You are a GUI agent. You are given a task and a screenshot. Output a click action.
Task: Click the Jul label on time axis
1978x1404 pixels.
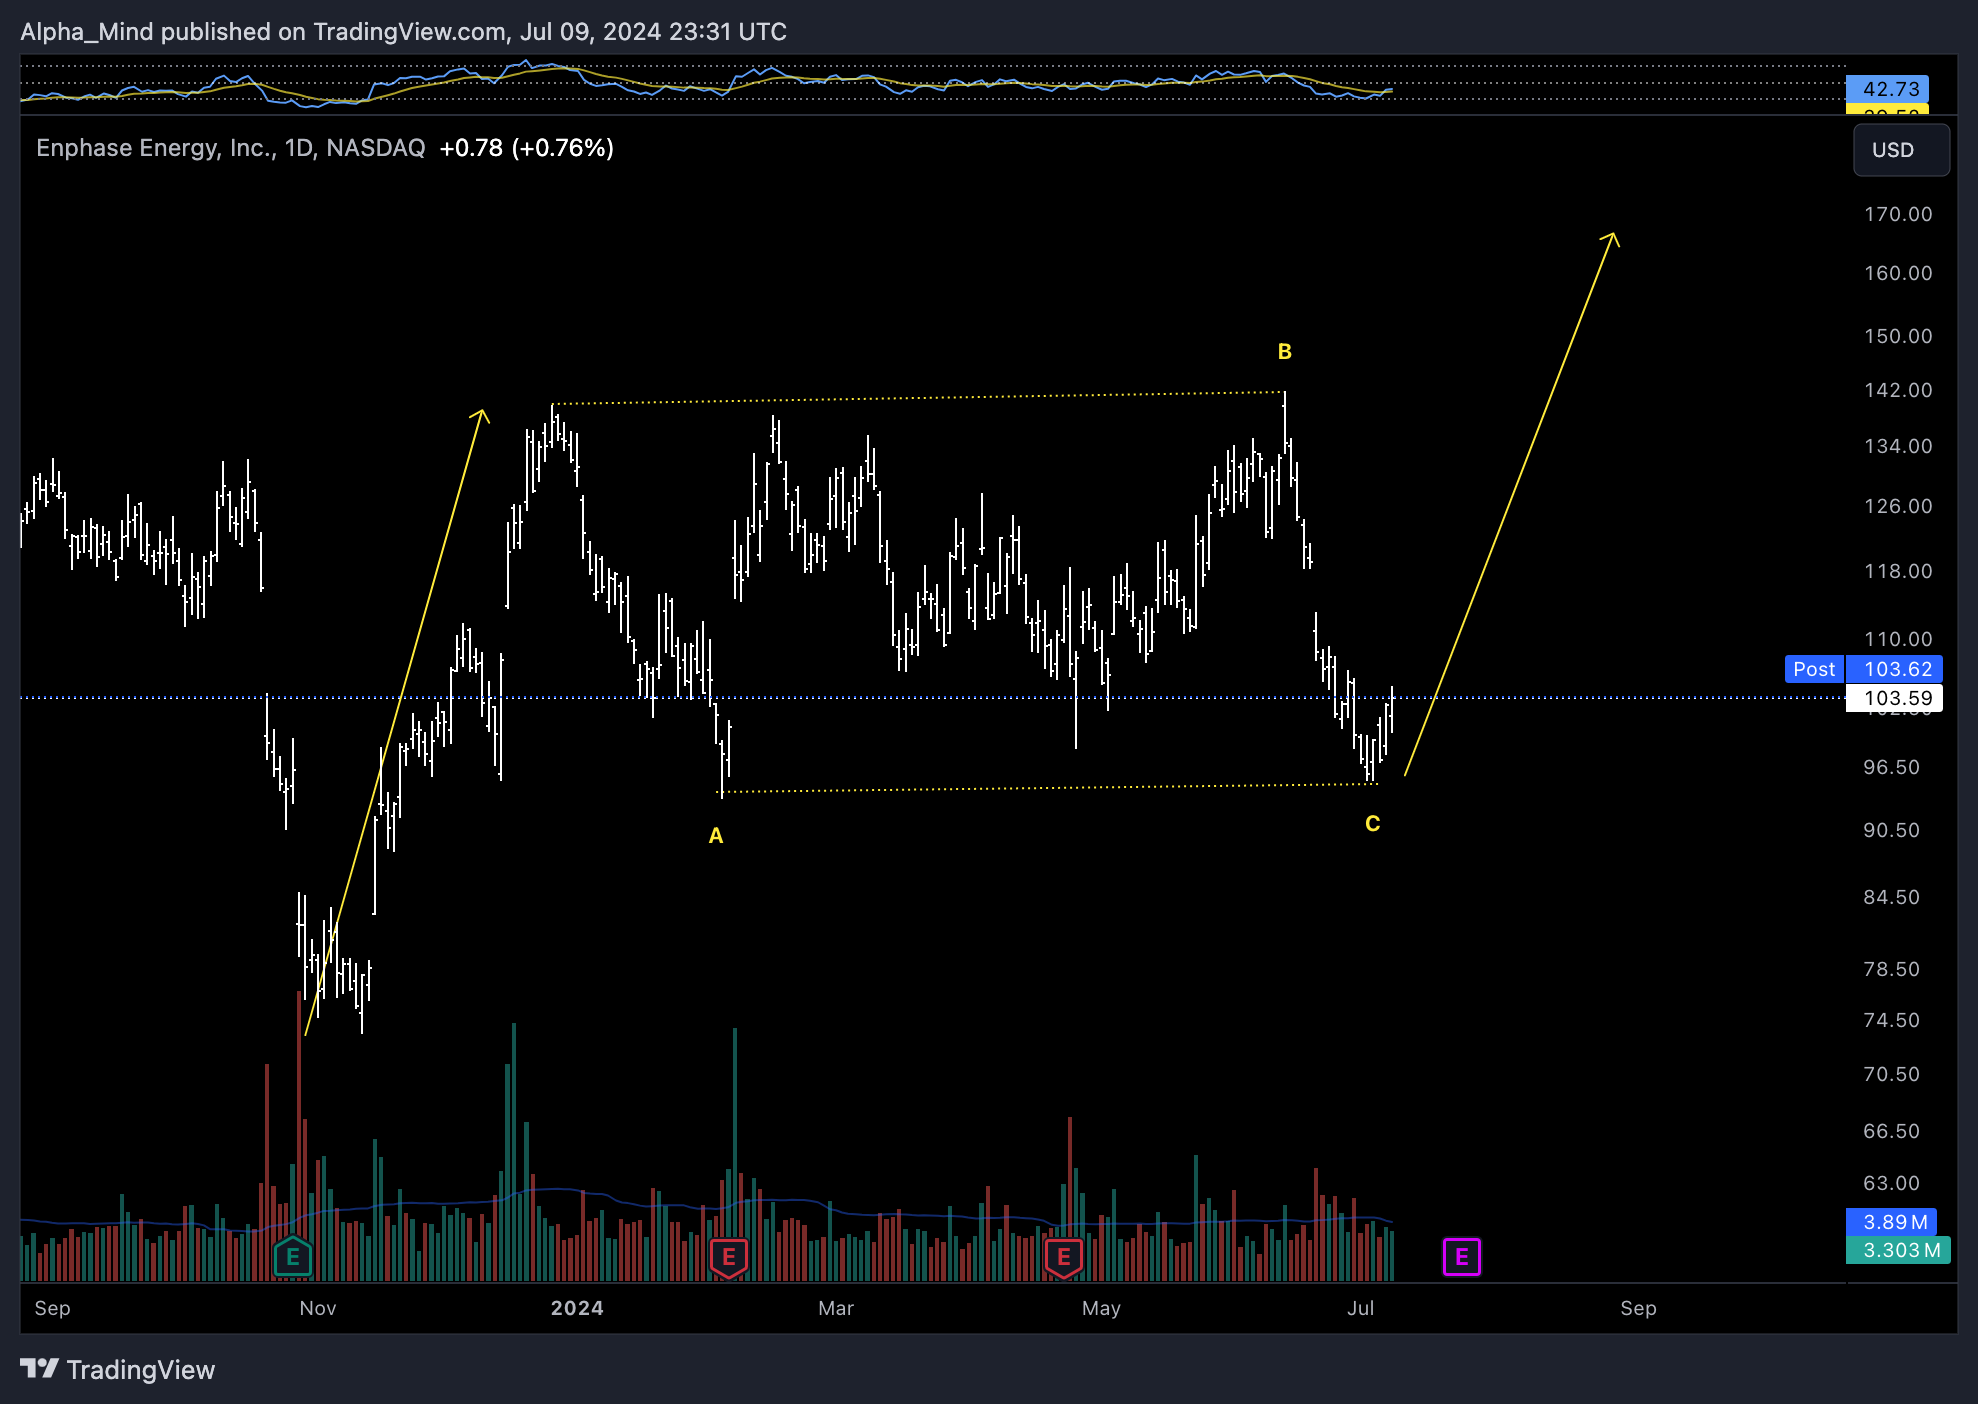click(1361, 1308)
